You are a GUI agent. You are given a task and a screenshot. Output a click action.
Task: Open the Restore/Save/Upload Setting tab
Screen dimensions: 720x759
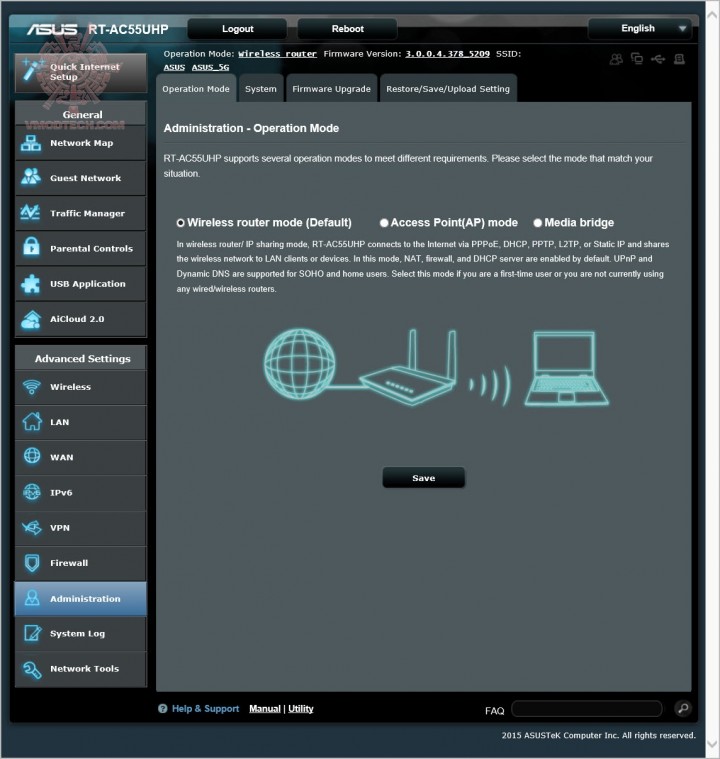coord(448,89)
